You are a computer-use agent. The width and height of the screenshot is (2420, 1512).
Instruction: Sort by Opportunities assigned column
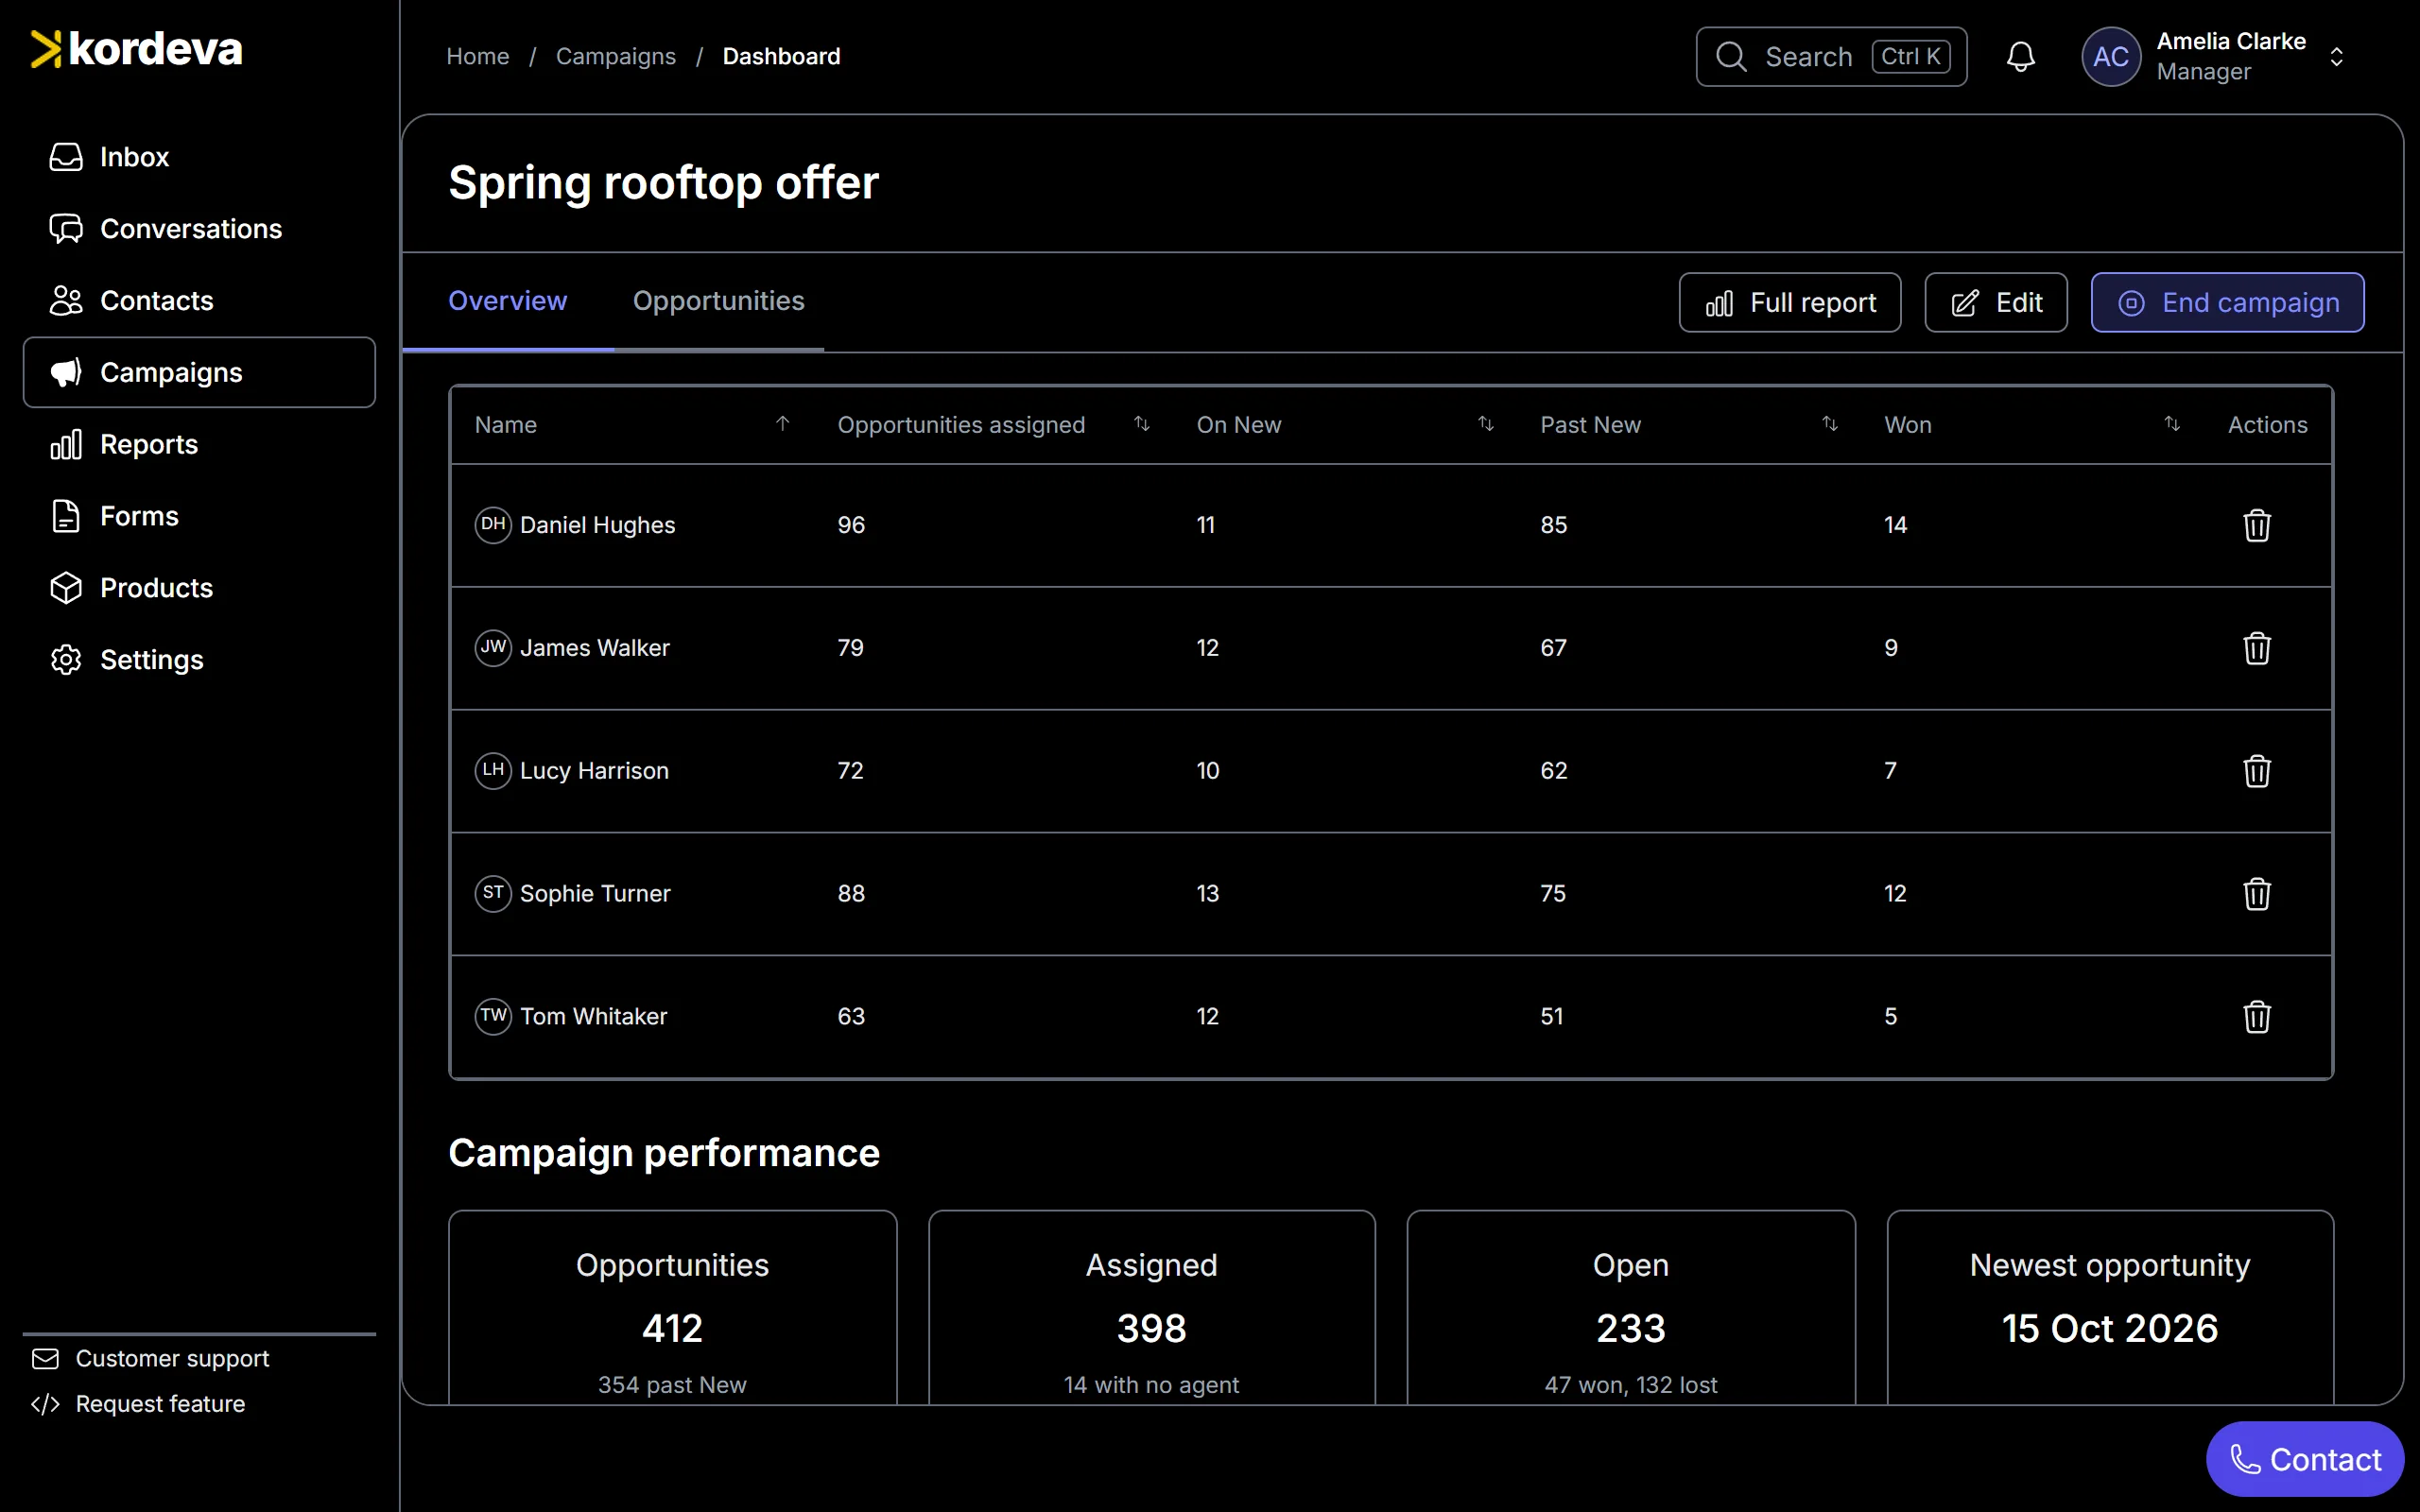pyautogui.click(x=1141, y=424)
